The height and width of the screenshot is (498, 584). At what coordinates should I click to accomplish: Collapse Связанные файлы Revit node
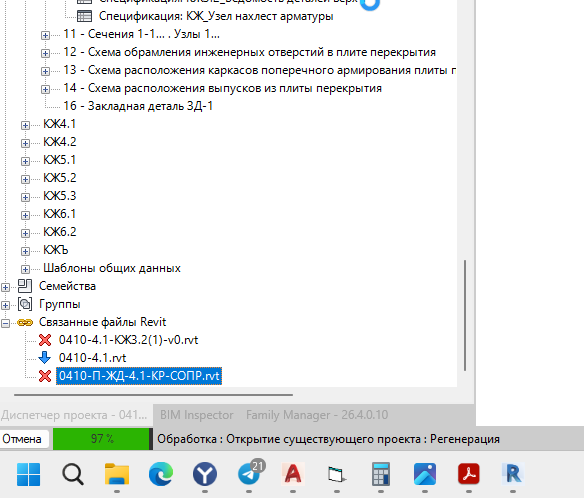tap(5, 323)
